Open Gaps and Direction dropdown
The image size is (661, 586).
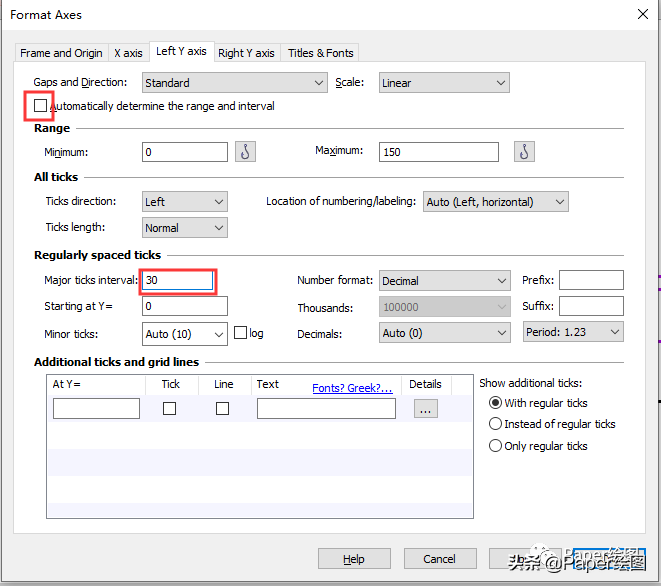click(234, 83)
